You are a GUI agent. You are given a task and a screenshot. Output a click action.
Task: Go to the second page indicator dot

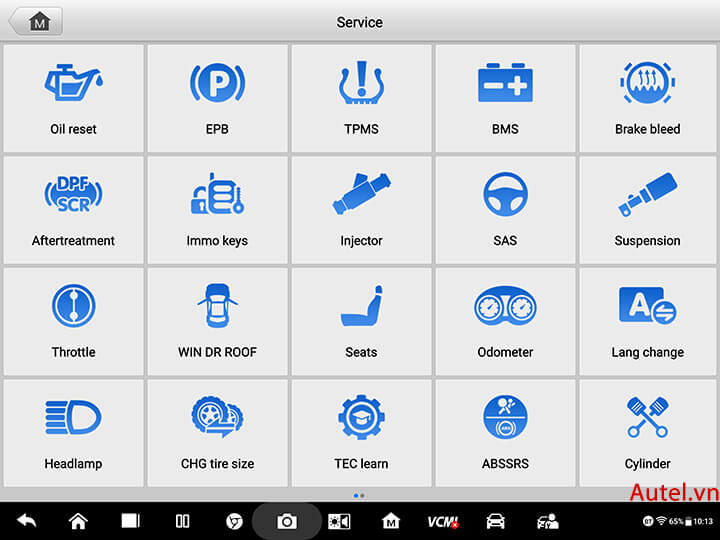point(363,495)
